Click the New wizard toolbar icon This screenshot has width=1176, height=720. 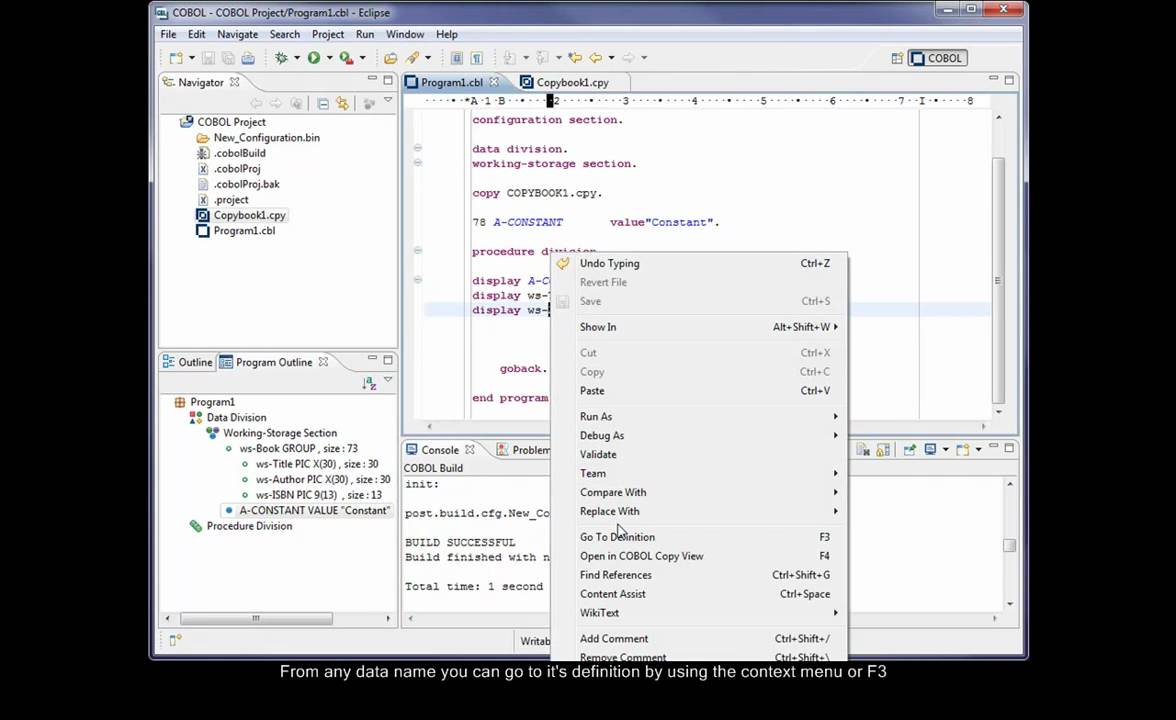click(176, 58)
